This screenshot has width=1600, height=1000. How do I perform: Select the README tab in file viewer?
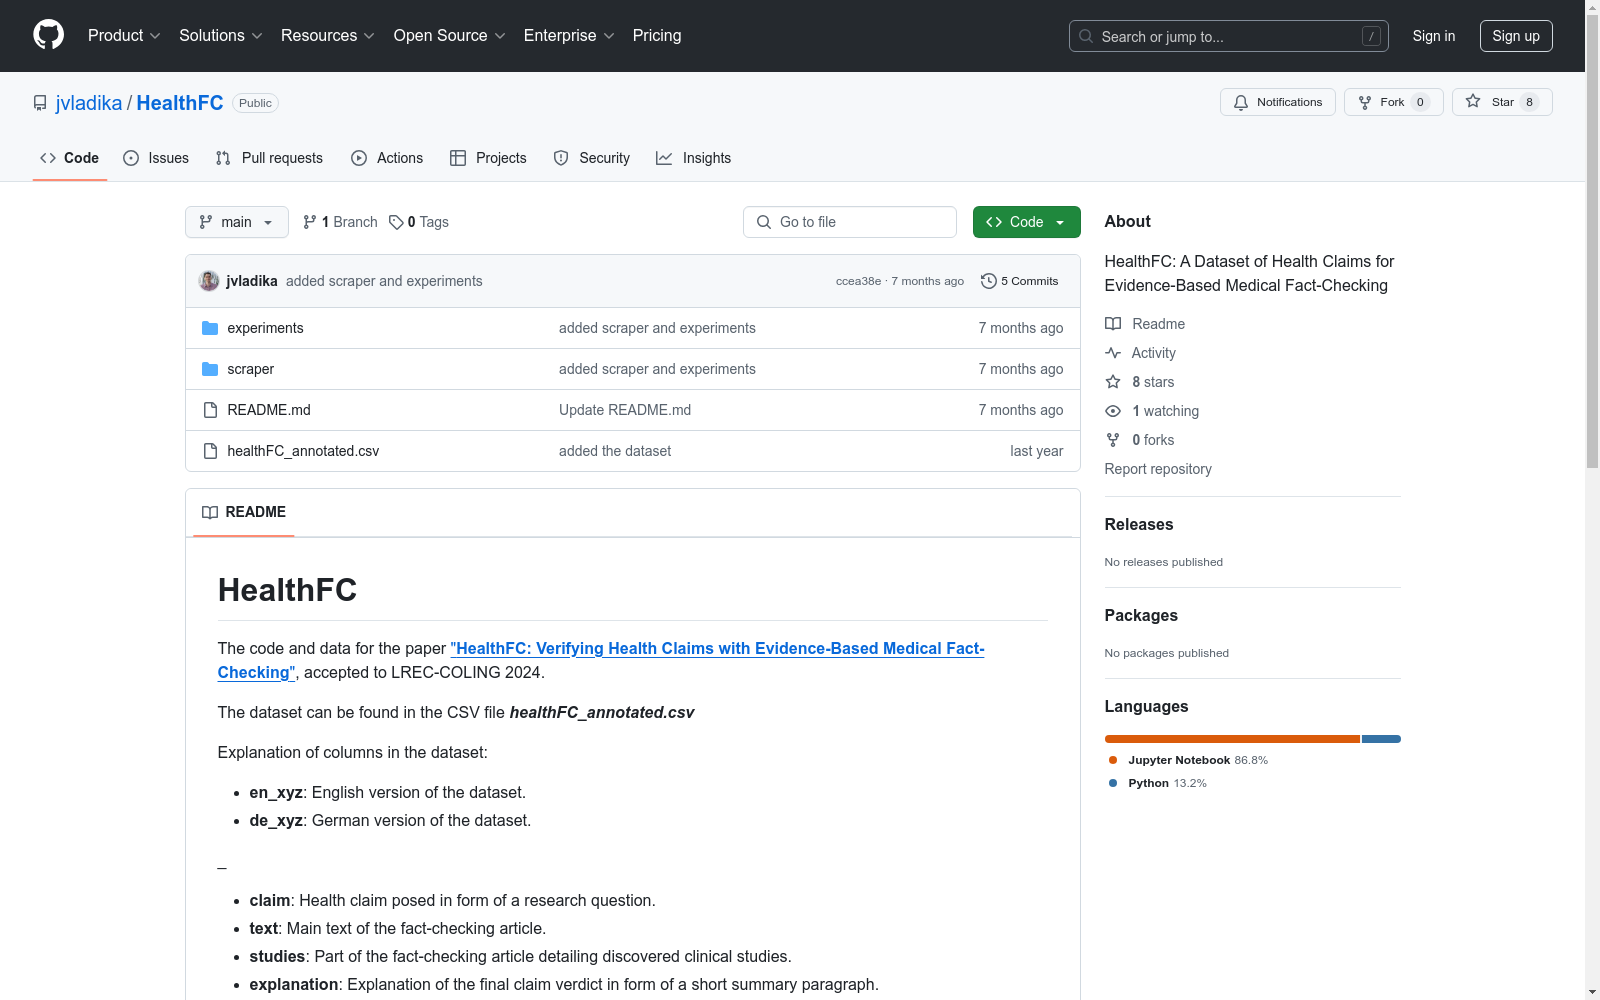[x=243, y=512]
